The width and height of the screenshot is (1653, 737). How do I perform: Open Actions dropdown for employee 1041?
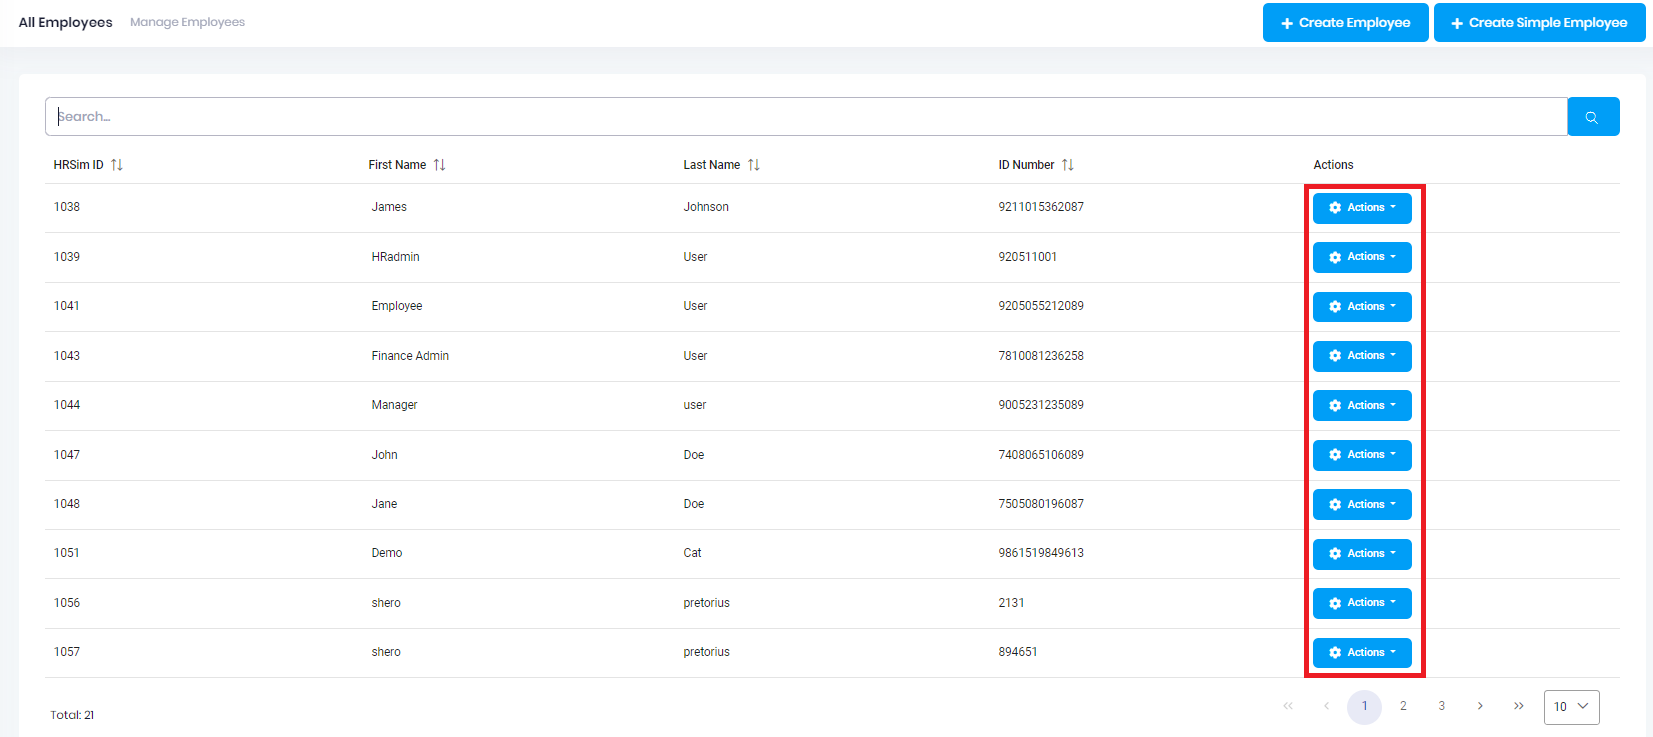click(1362, 307)
